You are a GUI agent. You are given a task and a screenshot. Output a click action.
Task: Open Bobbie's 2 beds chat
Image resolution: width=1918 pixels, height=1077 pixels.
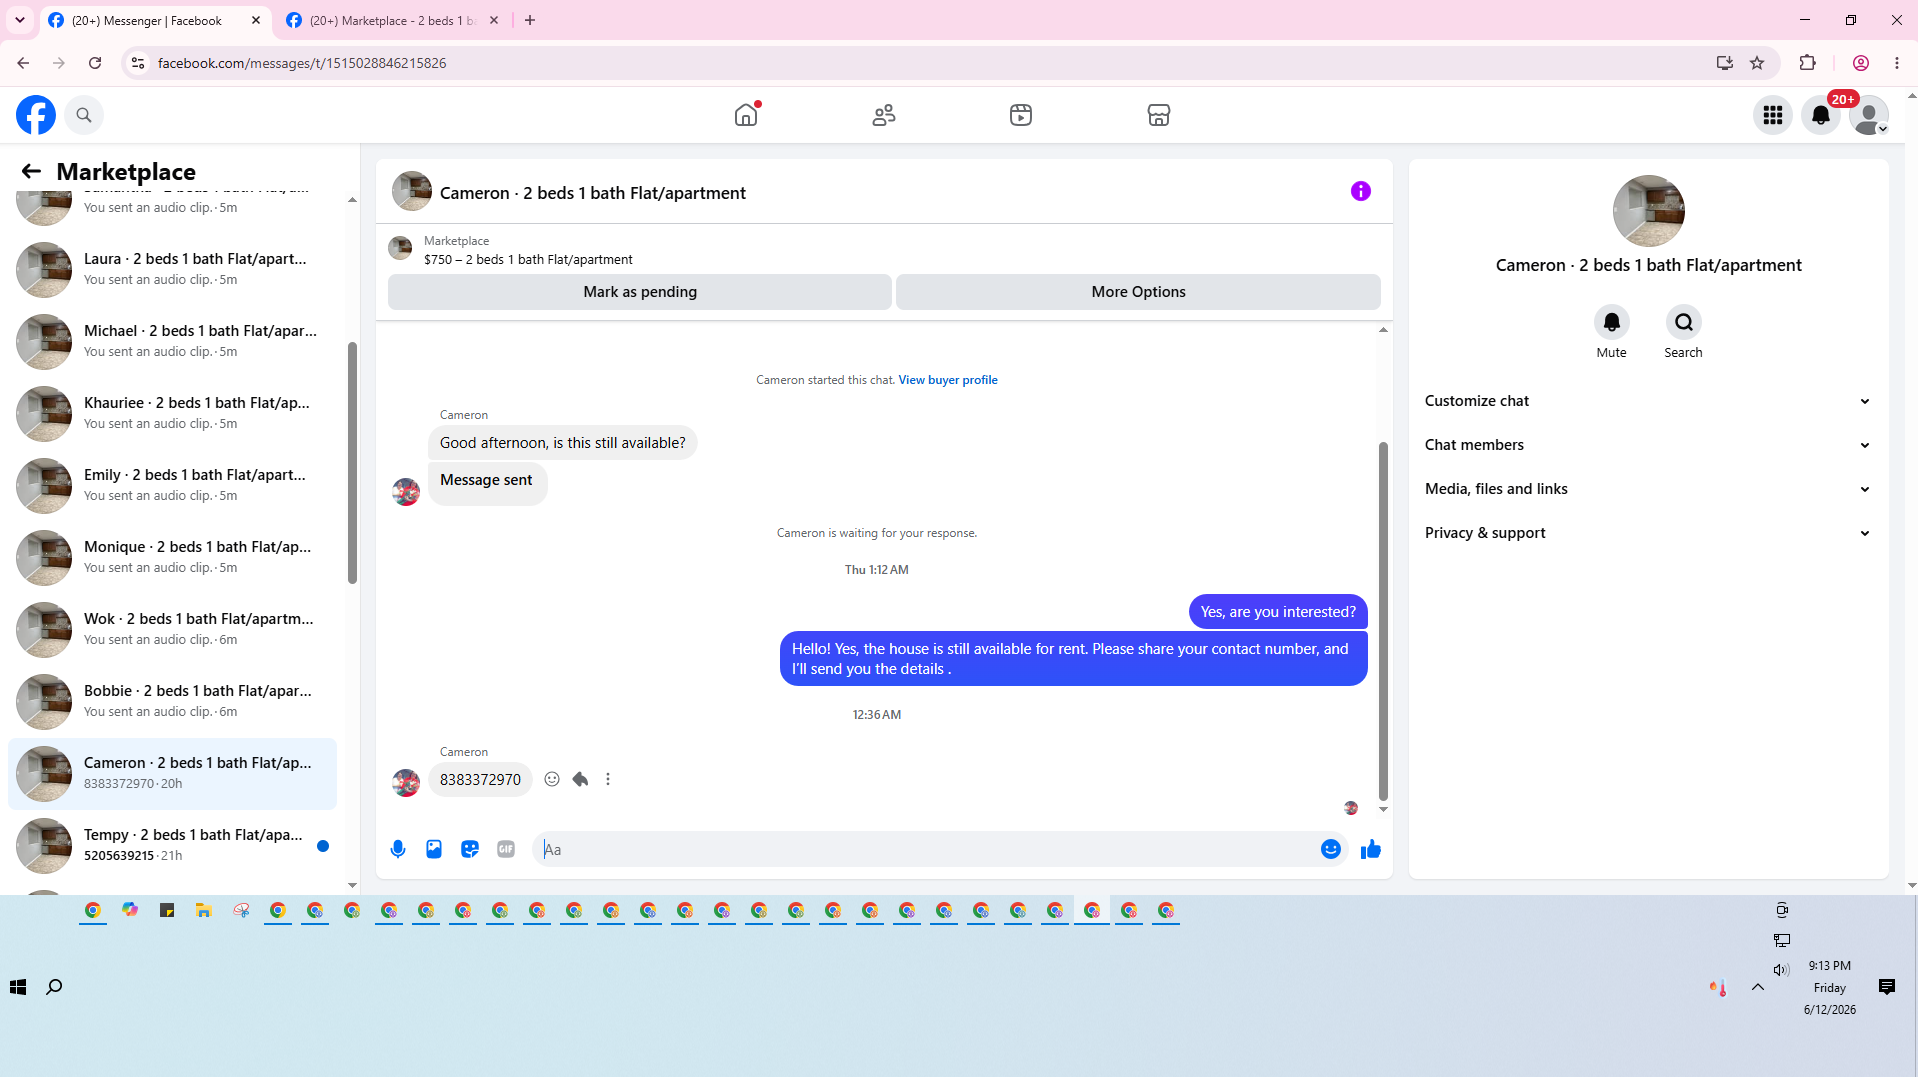coord(172,701)
